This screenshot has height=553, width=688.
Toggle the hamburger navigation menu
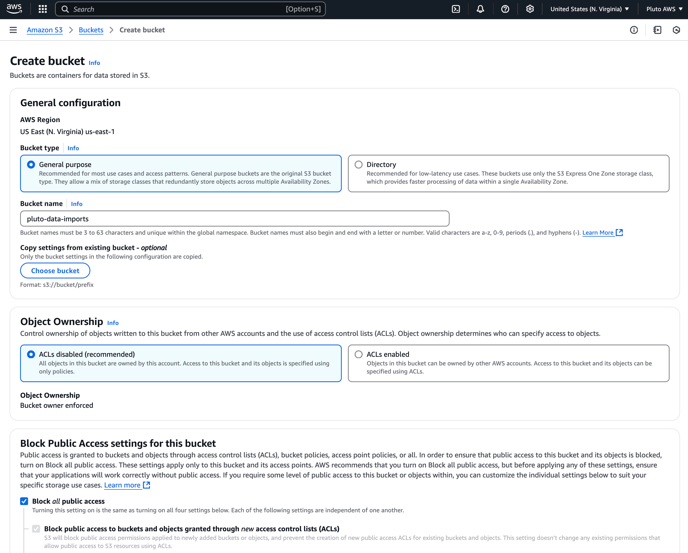(x=13, y=30)
